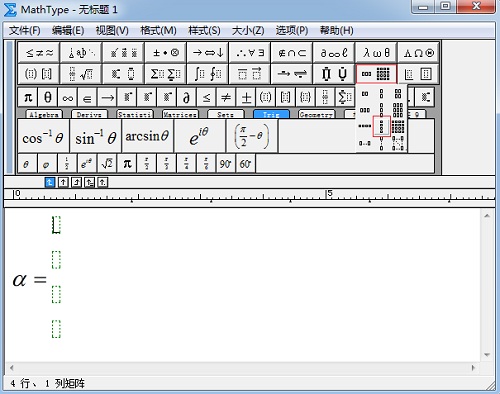Open the spaces and ellipses palette
This screenshot has height=394, width=500.
point(81,52)
